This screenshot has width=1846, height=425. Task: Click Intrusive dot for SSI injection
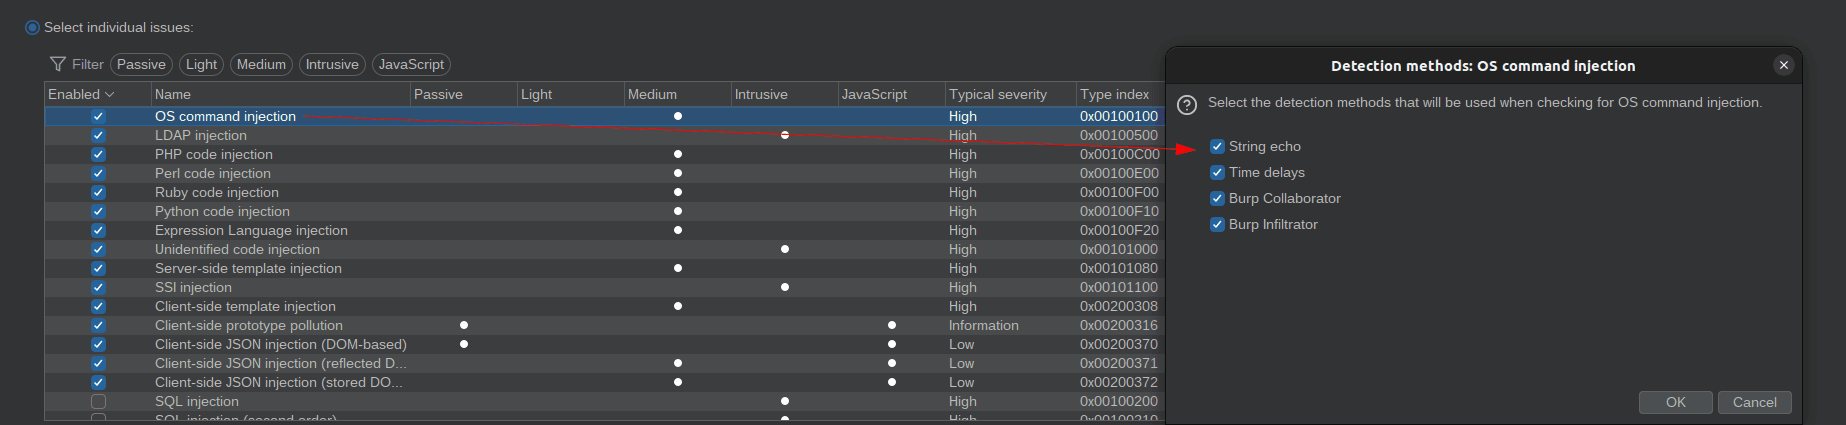click(x=785, y=287)
